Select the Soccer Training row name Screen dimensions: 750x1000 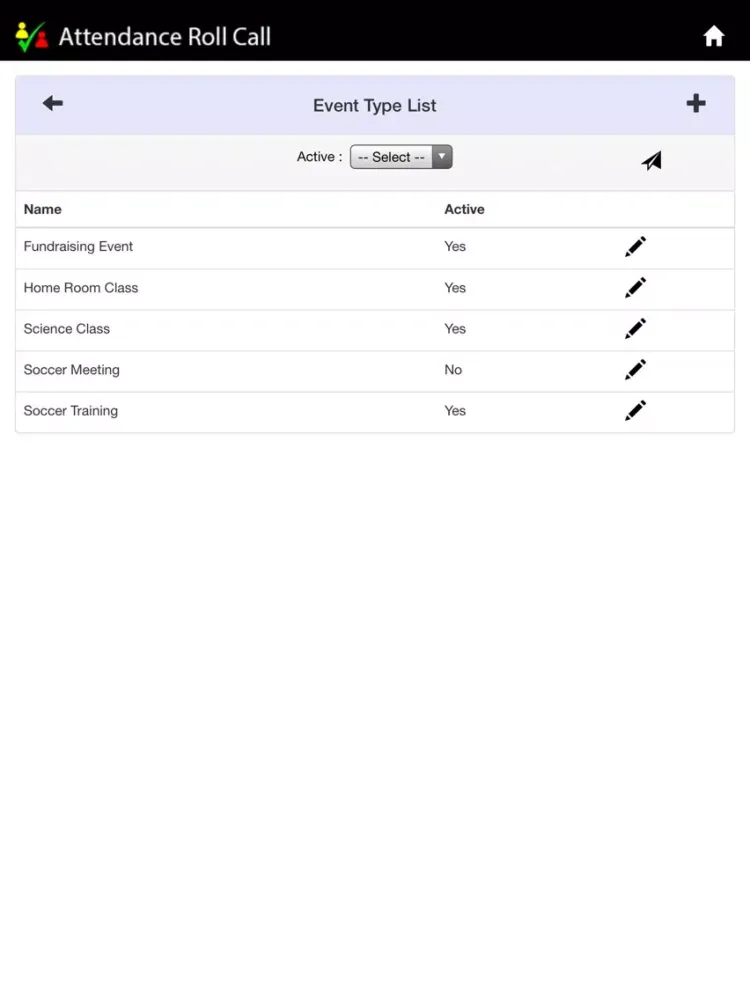pos(71,411)
